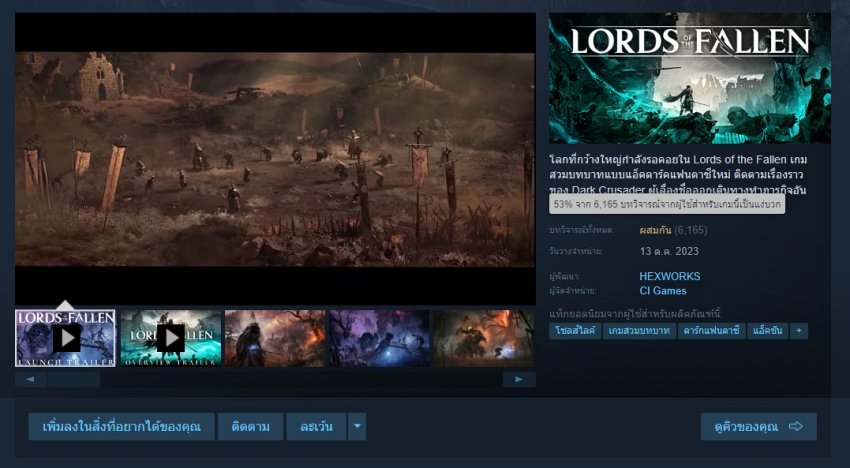Play the Overview Trailer thumbnail

coord(171,338)
